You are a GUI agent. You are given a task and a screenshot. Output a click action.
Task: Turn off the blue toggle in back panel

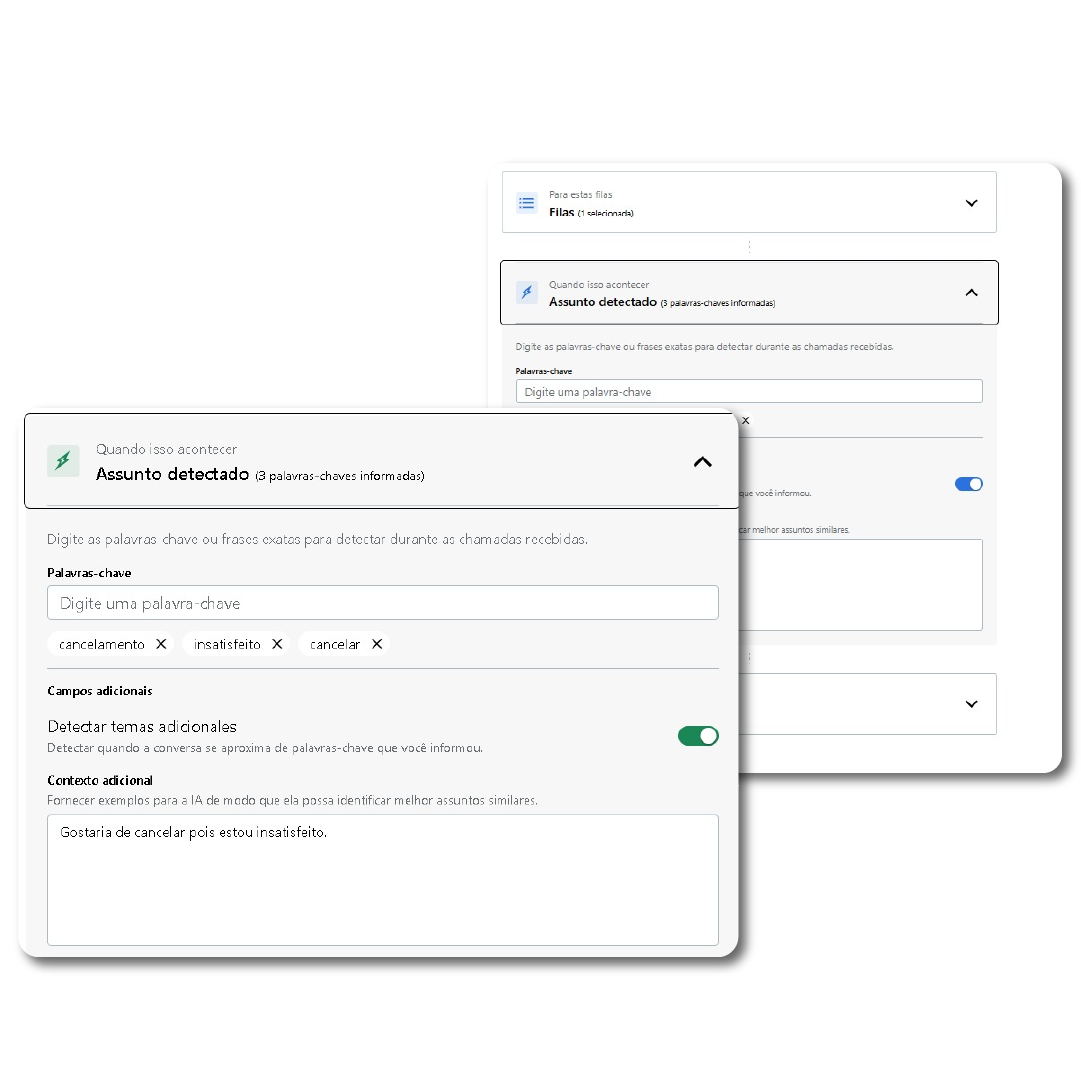click(x=968, y=484)
